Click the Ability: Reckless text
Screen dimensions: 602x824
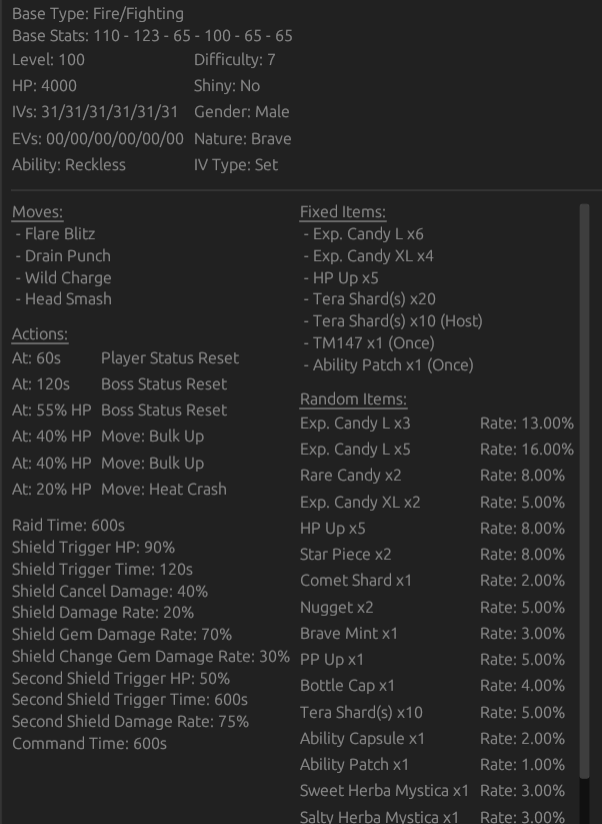click(x=69, y=165)
